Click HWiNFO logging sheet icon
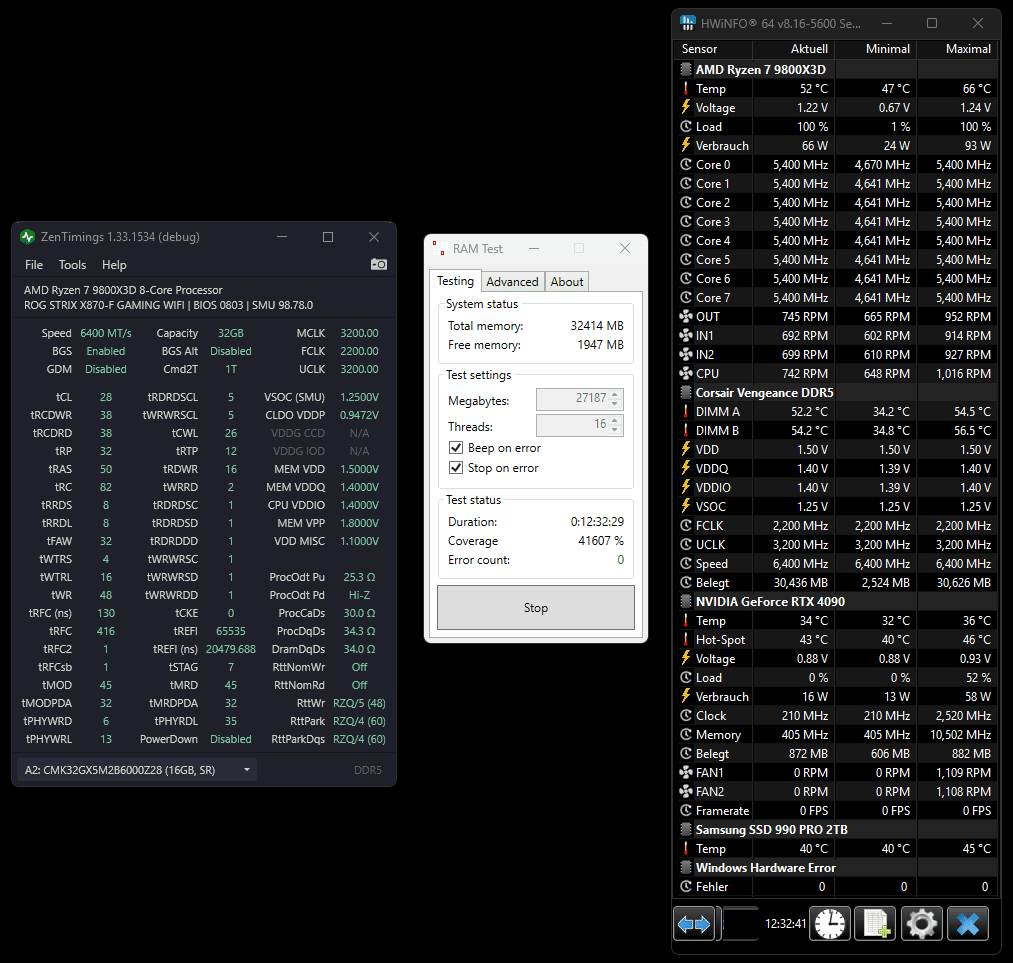The height and width of the screenshot is (963, 1013). pos(875,924)
